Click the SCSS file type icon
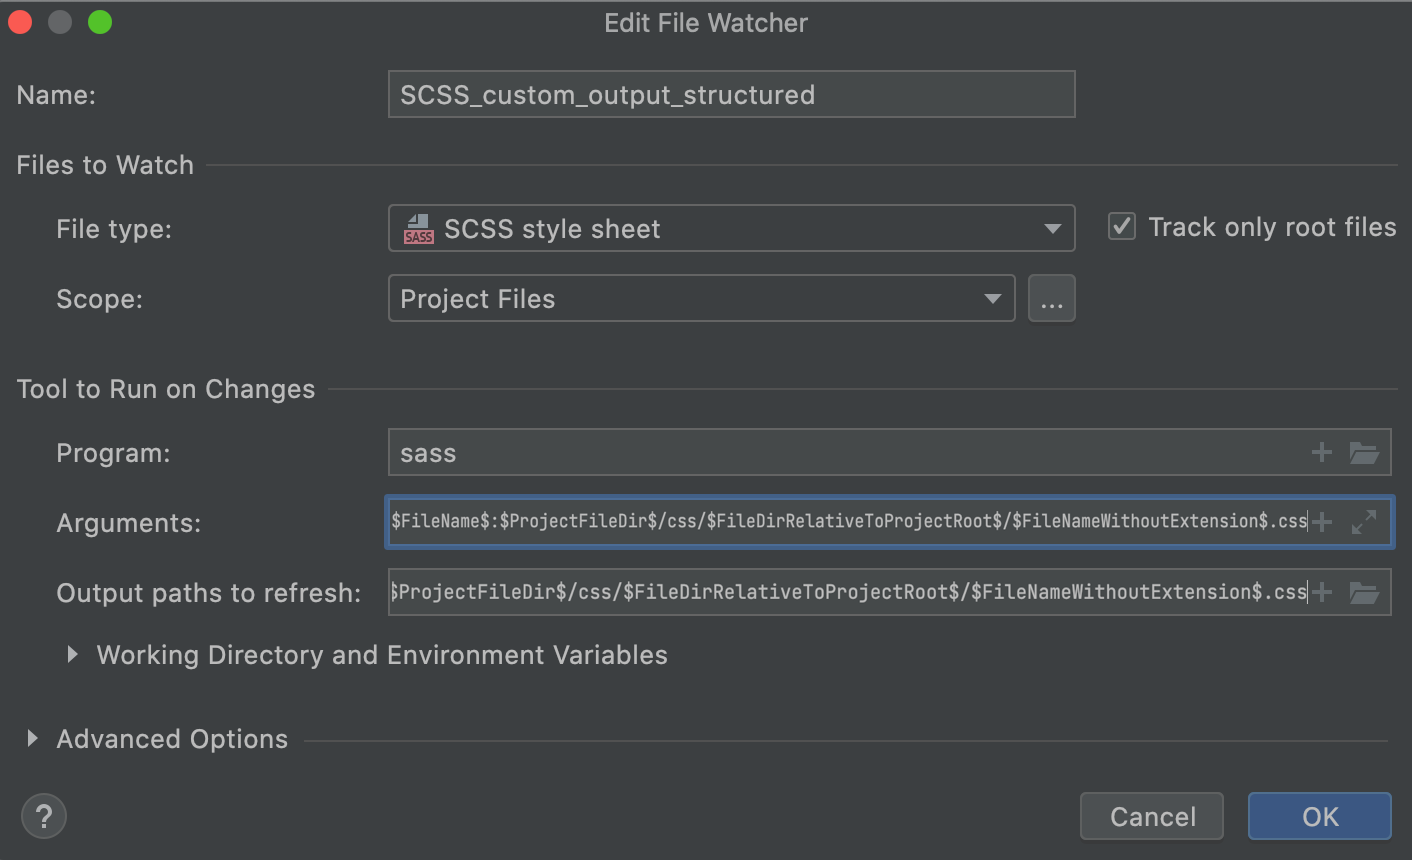 tap(417, 228)
